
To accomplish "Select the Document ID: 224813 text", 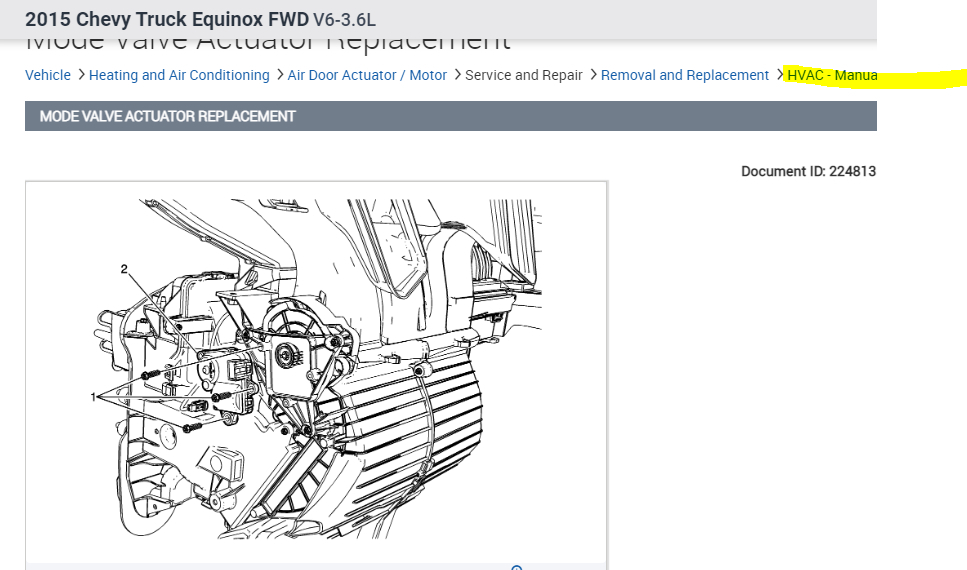I will [x=809, y=171].
